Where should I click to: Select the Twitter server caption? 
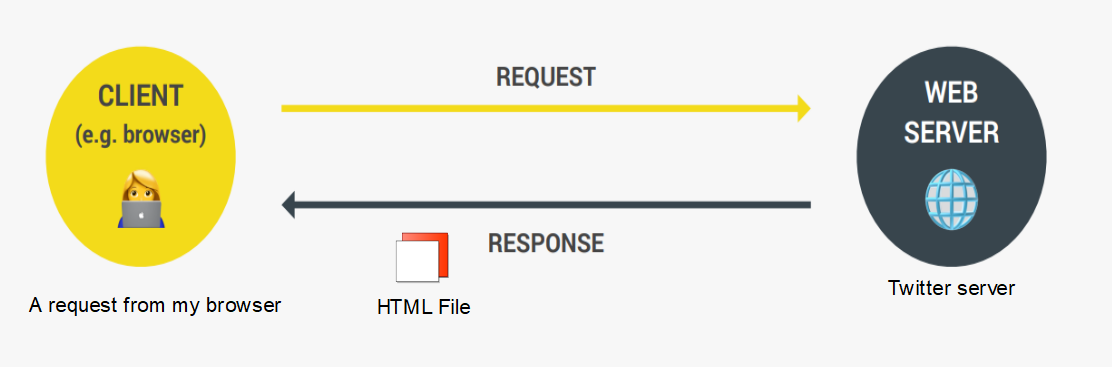951,288
